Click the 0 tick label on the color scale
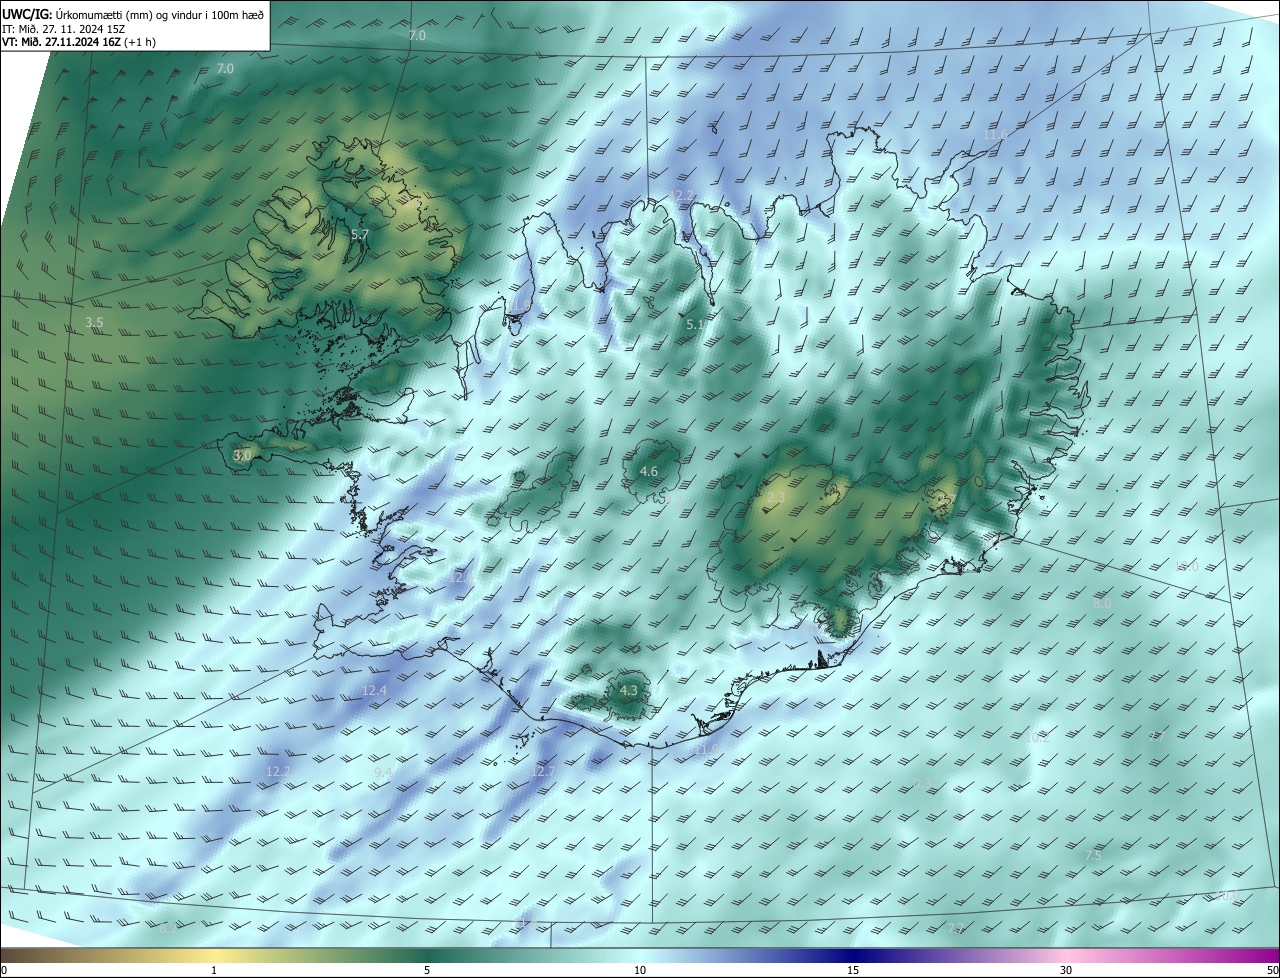Image resolution: width=1280 pixels, height=978 pixels. 4,970
